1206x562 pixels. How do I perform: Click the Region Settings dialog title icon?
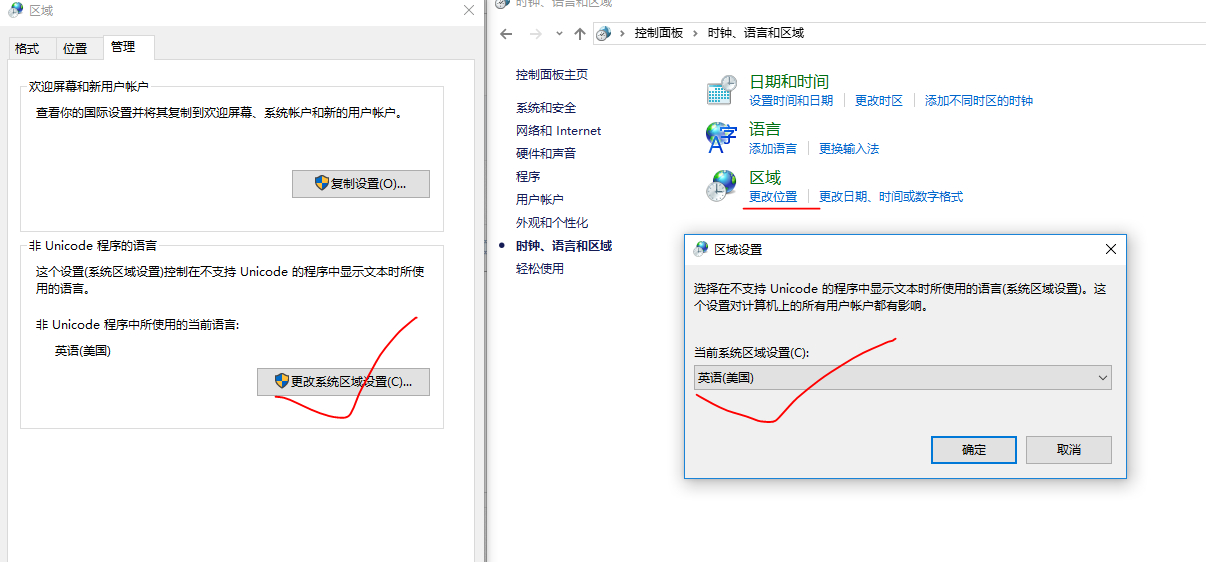[x=702, y=249]
